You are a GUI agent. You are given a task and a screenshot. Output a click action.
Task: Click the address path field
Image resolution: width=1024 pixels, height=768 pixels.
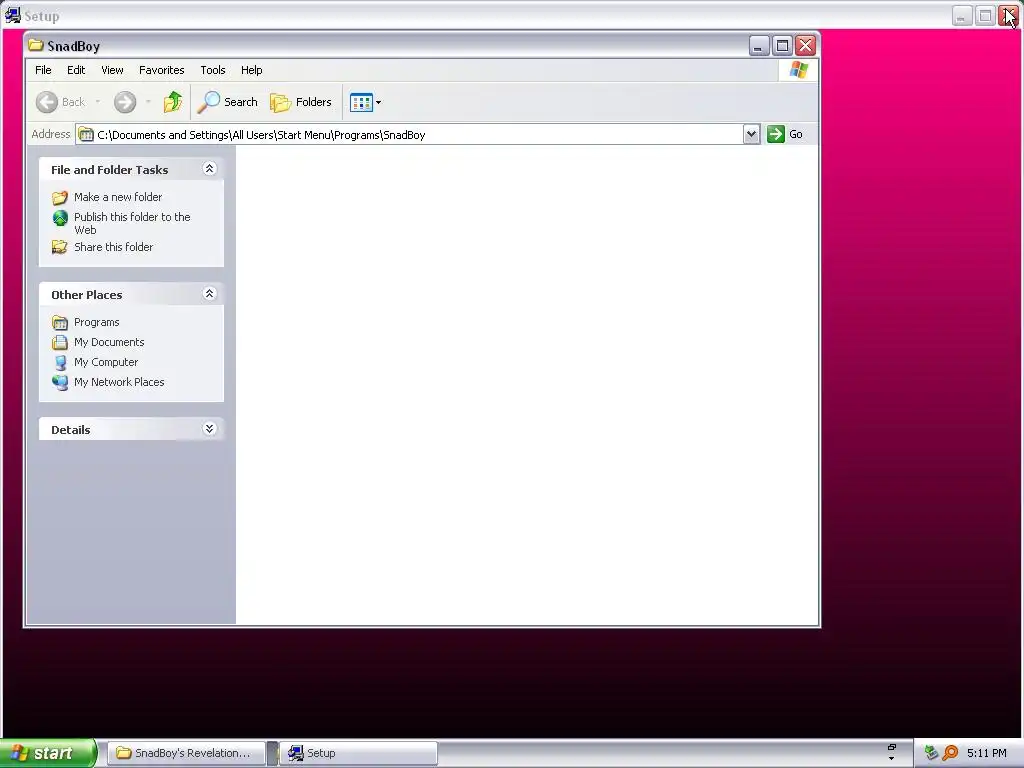coord(418,135)
